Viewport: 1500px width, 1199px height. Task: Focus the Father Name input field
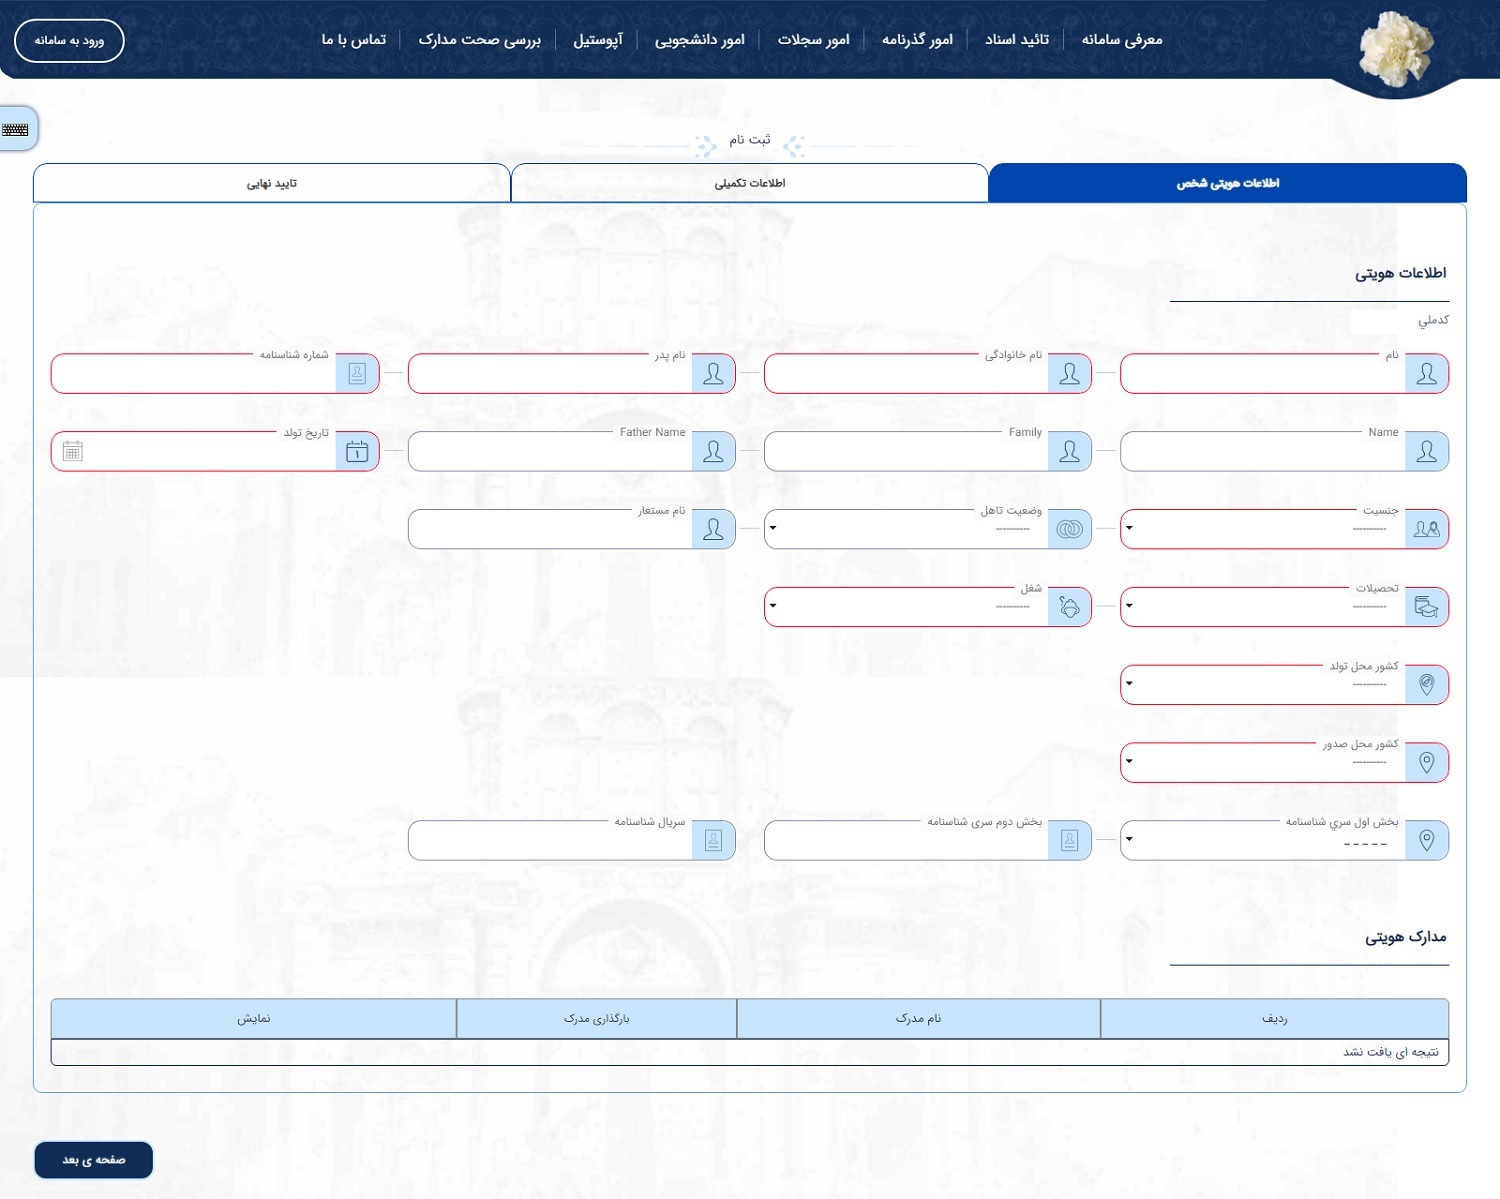coord(551,452)
